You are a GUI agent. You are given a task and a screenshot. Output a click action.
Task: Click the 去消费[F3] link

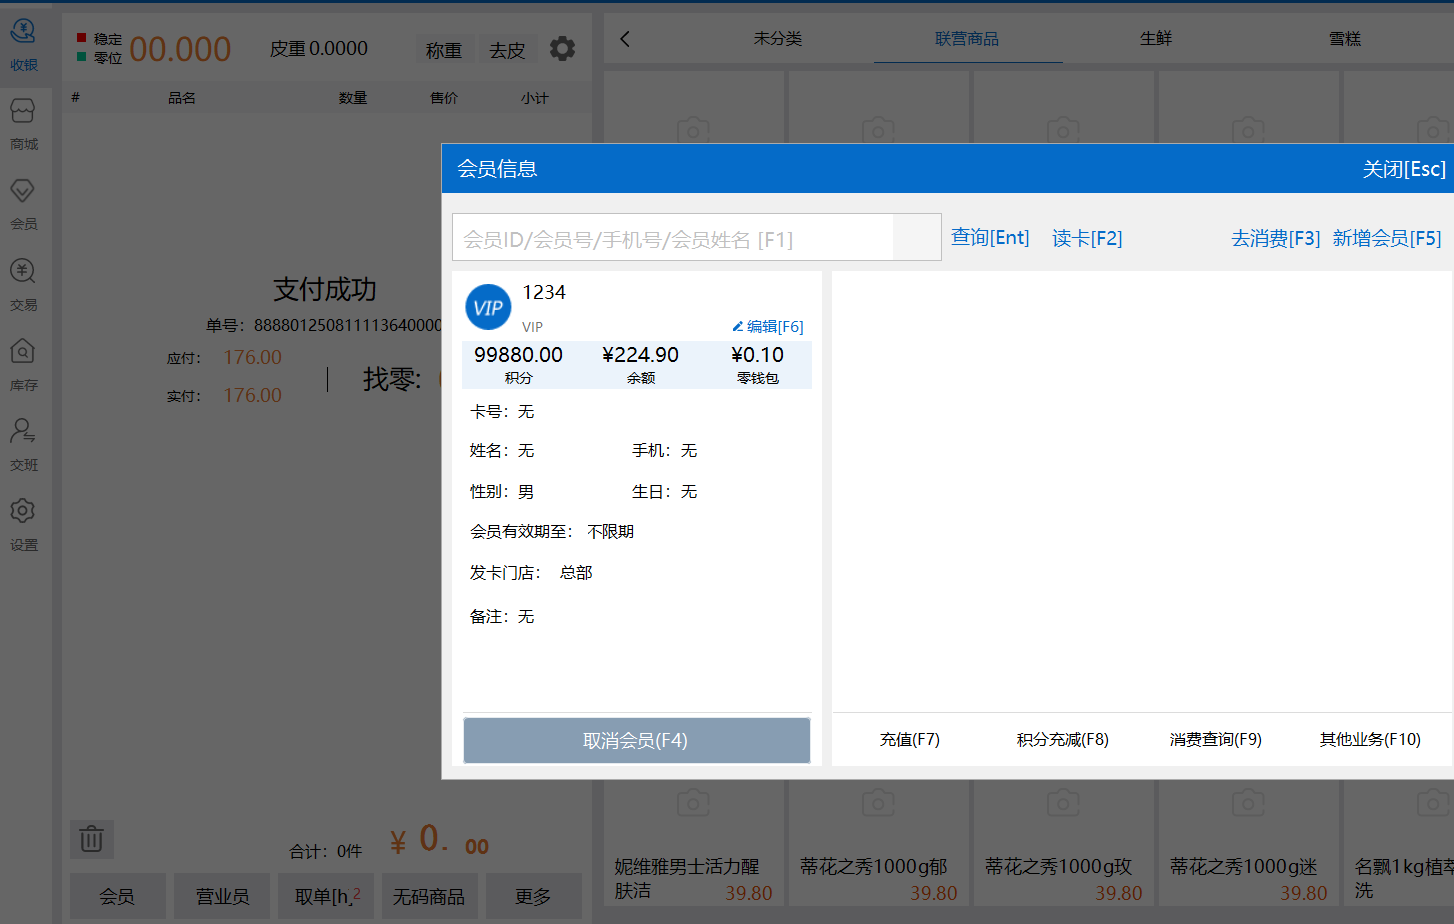(x=1275, y=238)
